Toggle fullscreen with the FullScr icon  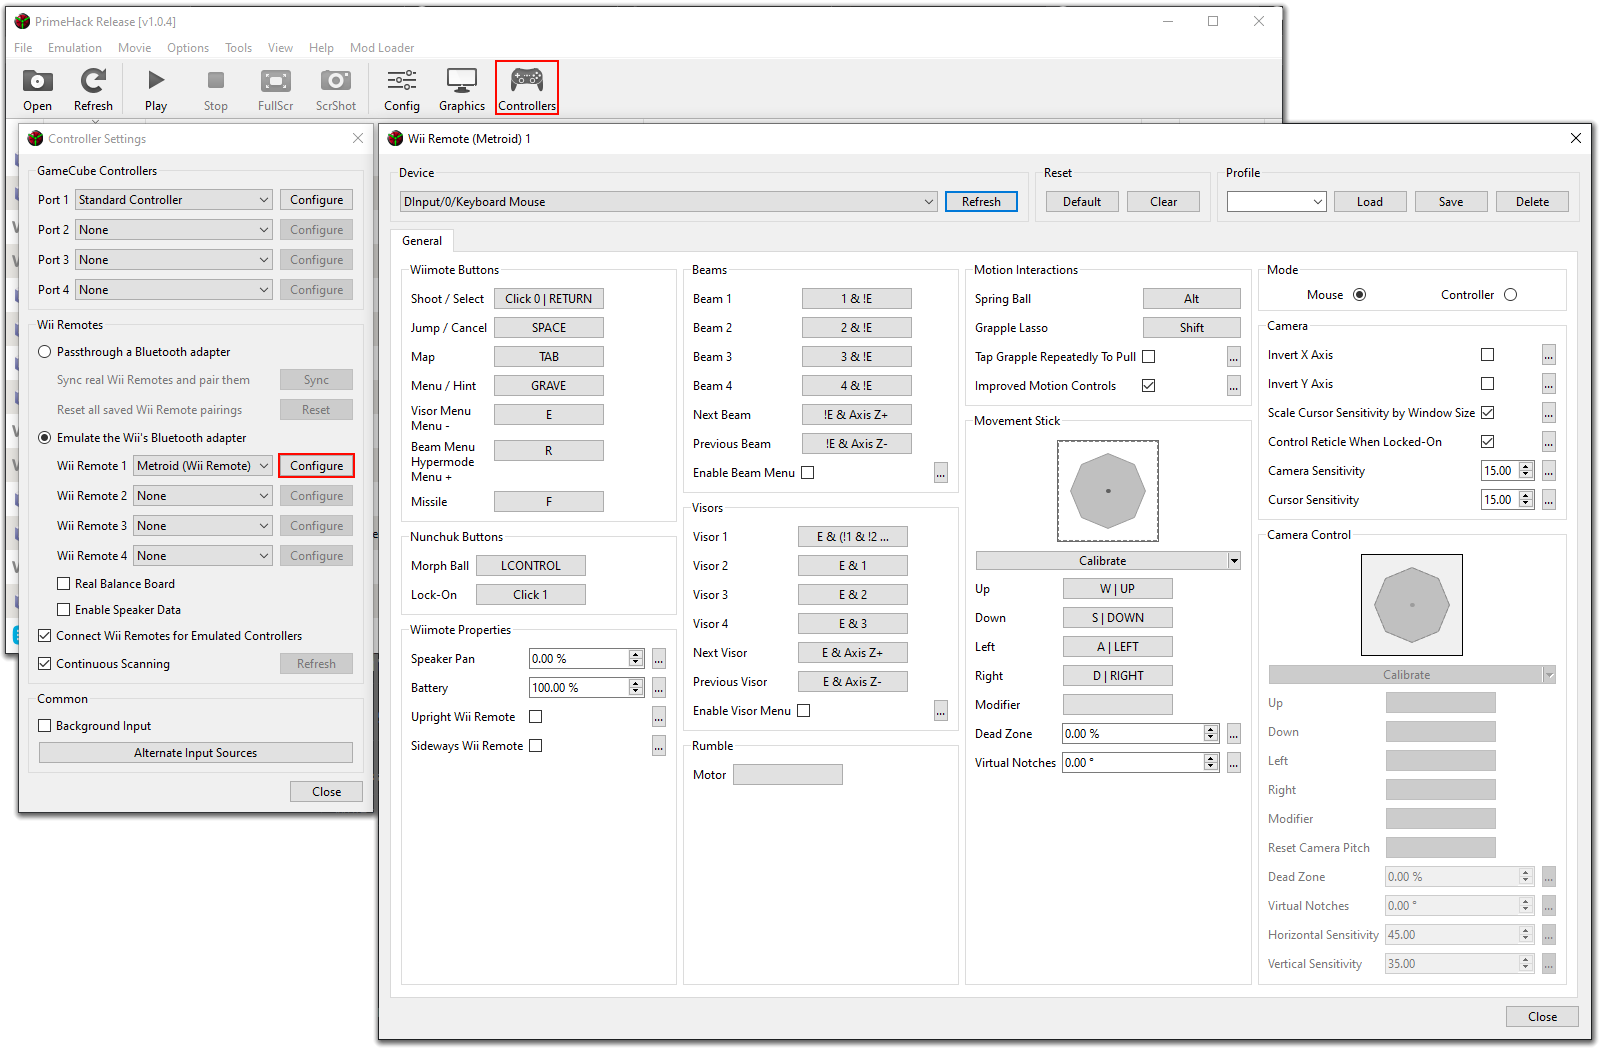pyautogui.click(x=275, y=89)
